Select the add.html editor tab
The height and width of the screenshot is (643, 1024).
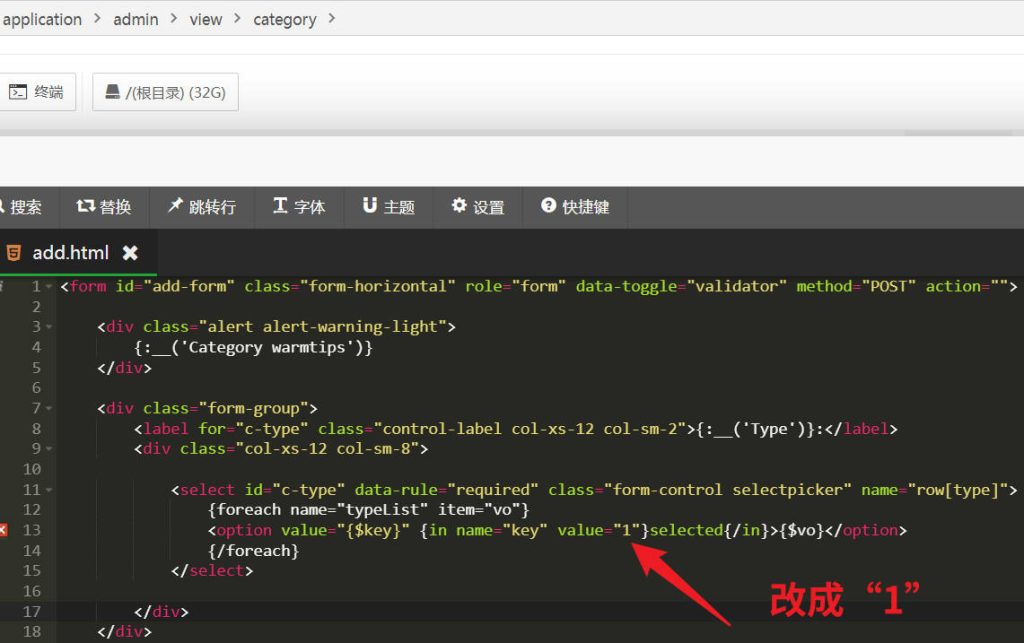coord(70,253)
